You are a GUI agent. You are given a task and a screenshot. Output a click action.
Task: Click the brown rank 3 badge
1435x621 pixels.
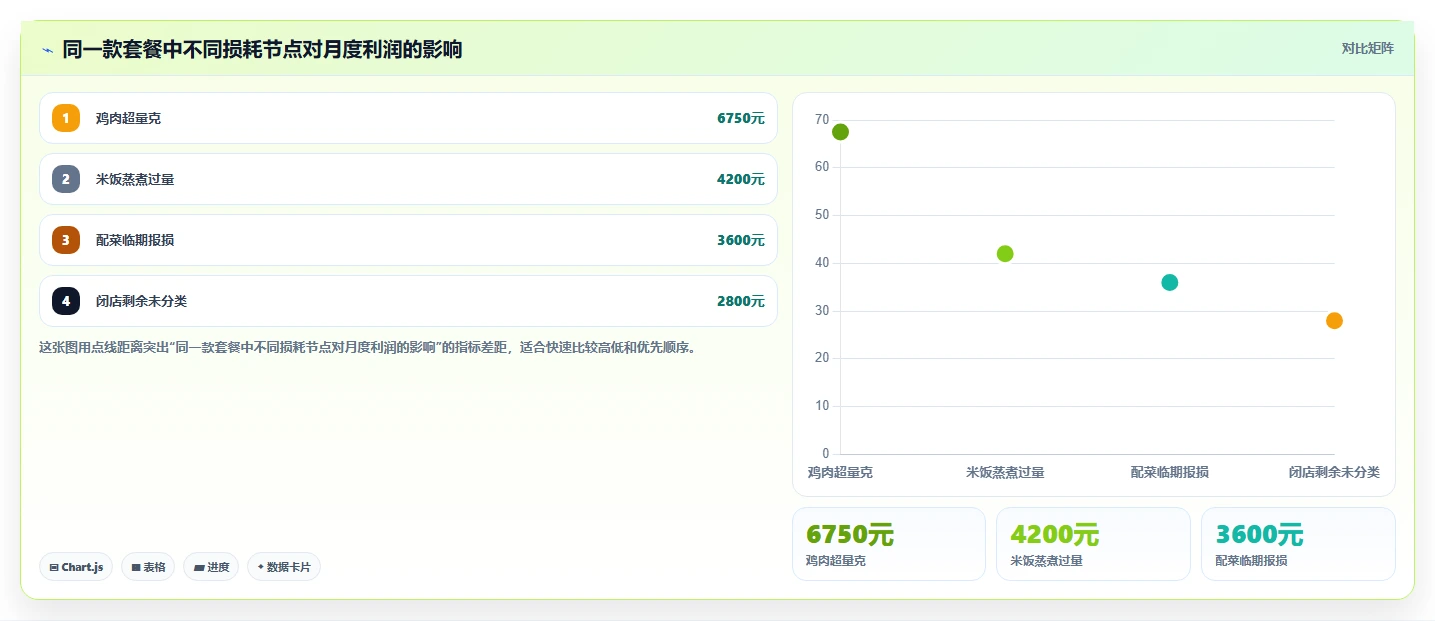(x=66, y=240)
